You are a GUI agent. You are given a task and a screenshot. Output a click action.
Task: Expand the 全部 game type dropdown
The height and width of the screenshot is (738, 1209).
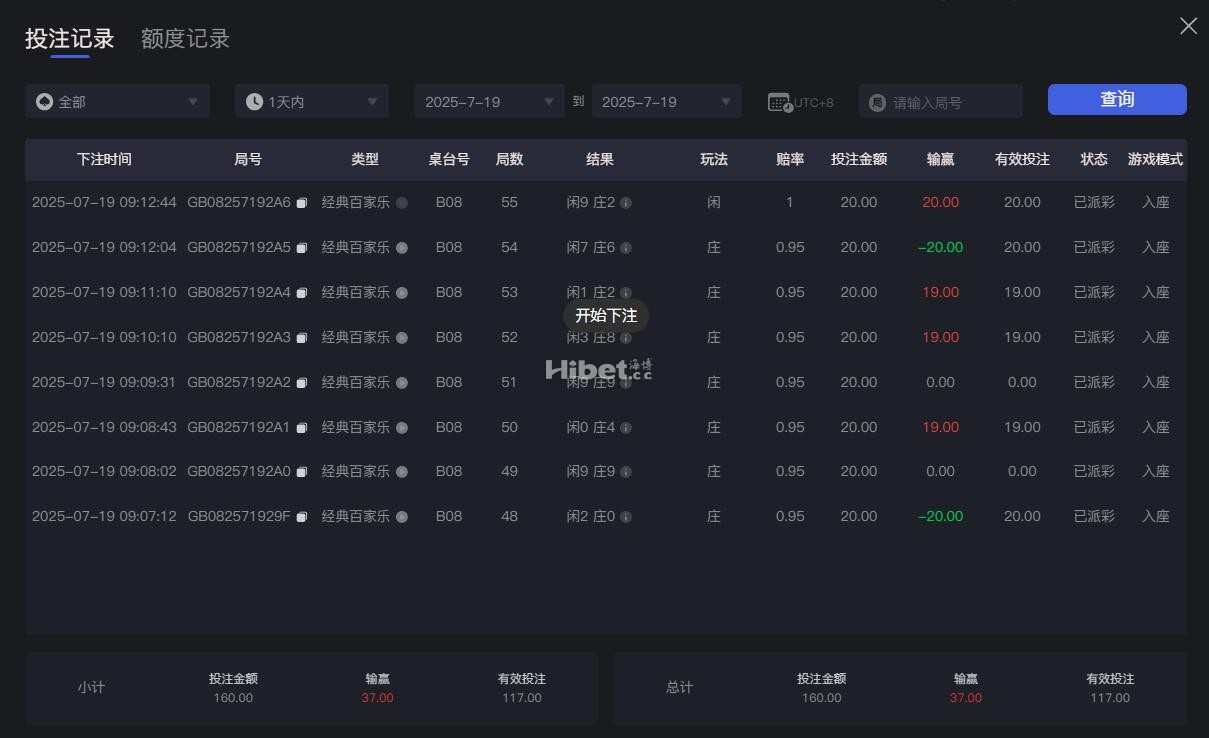117,102
